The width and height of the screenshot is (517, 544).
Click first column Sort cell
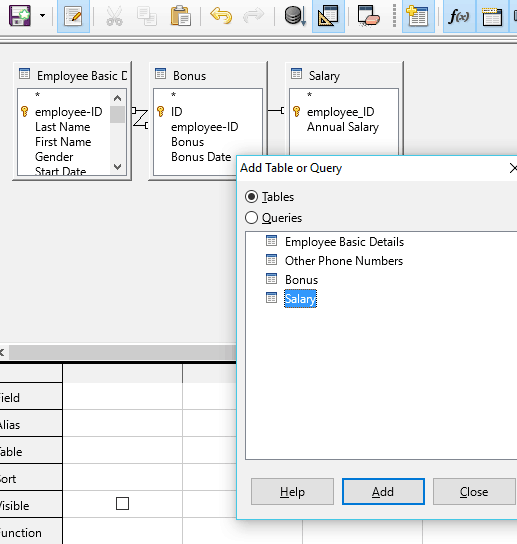coord(122,477)
